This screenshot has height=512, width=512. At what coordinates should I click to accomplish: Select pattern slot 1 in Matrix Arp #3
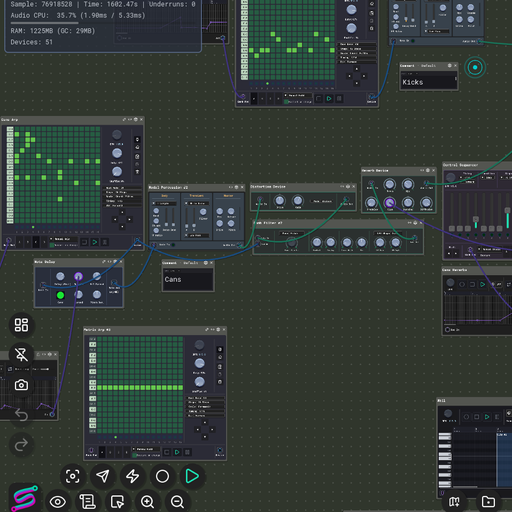(102, 452)
